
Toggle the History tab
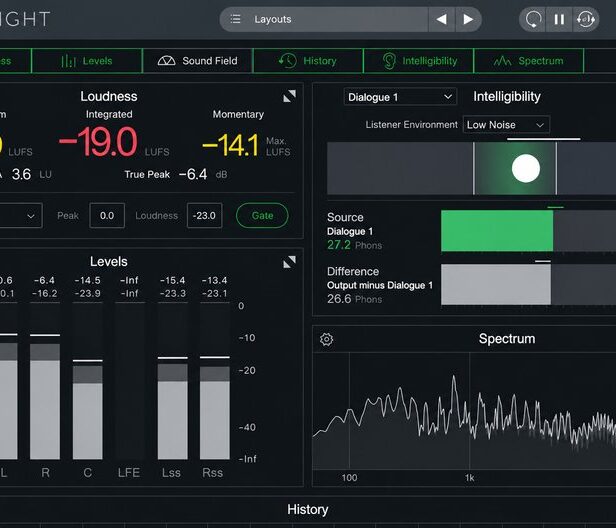[308, 61]
